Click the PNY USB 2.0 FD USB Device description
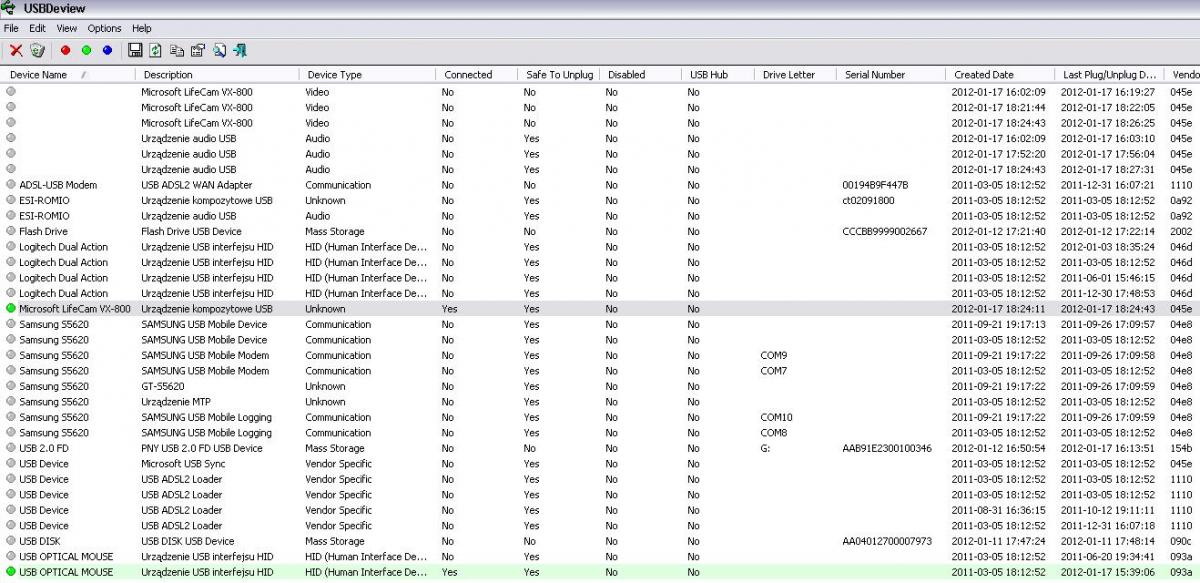1200x583 pixels. (202, 448)
